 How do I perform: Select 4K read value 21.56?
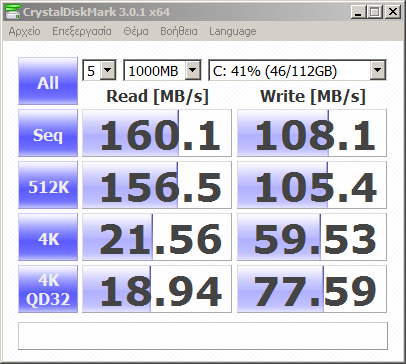(x=157, y=237)
